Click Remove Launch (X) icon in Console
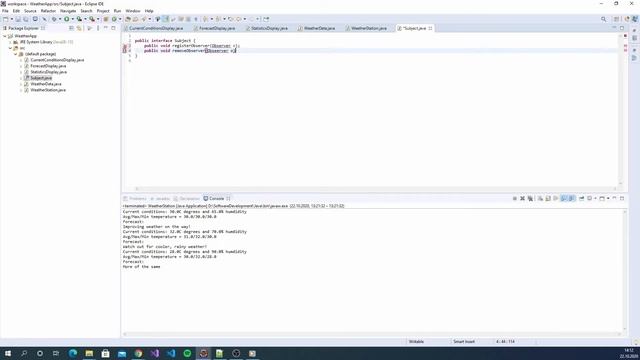Viewport: 640px width, 360px height. [522, 198]
